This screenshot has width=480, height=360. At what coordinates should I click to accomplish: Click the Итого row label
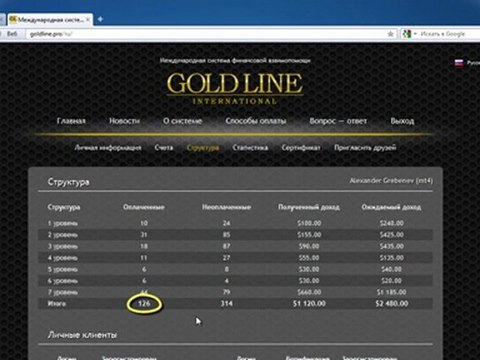57,304
